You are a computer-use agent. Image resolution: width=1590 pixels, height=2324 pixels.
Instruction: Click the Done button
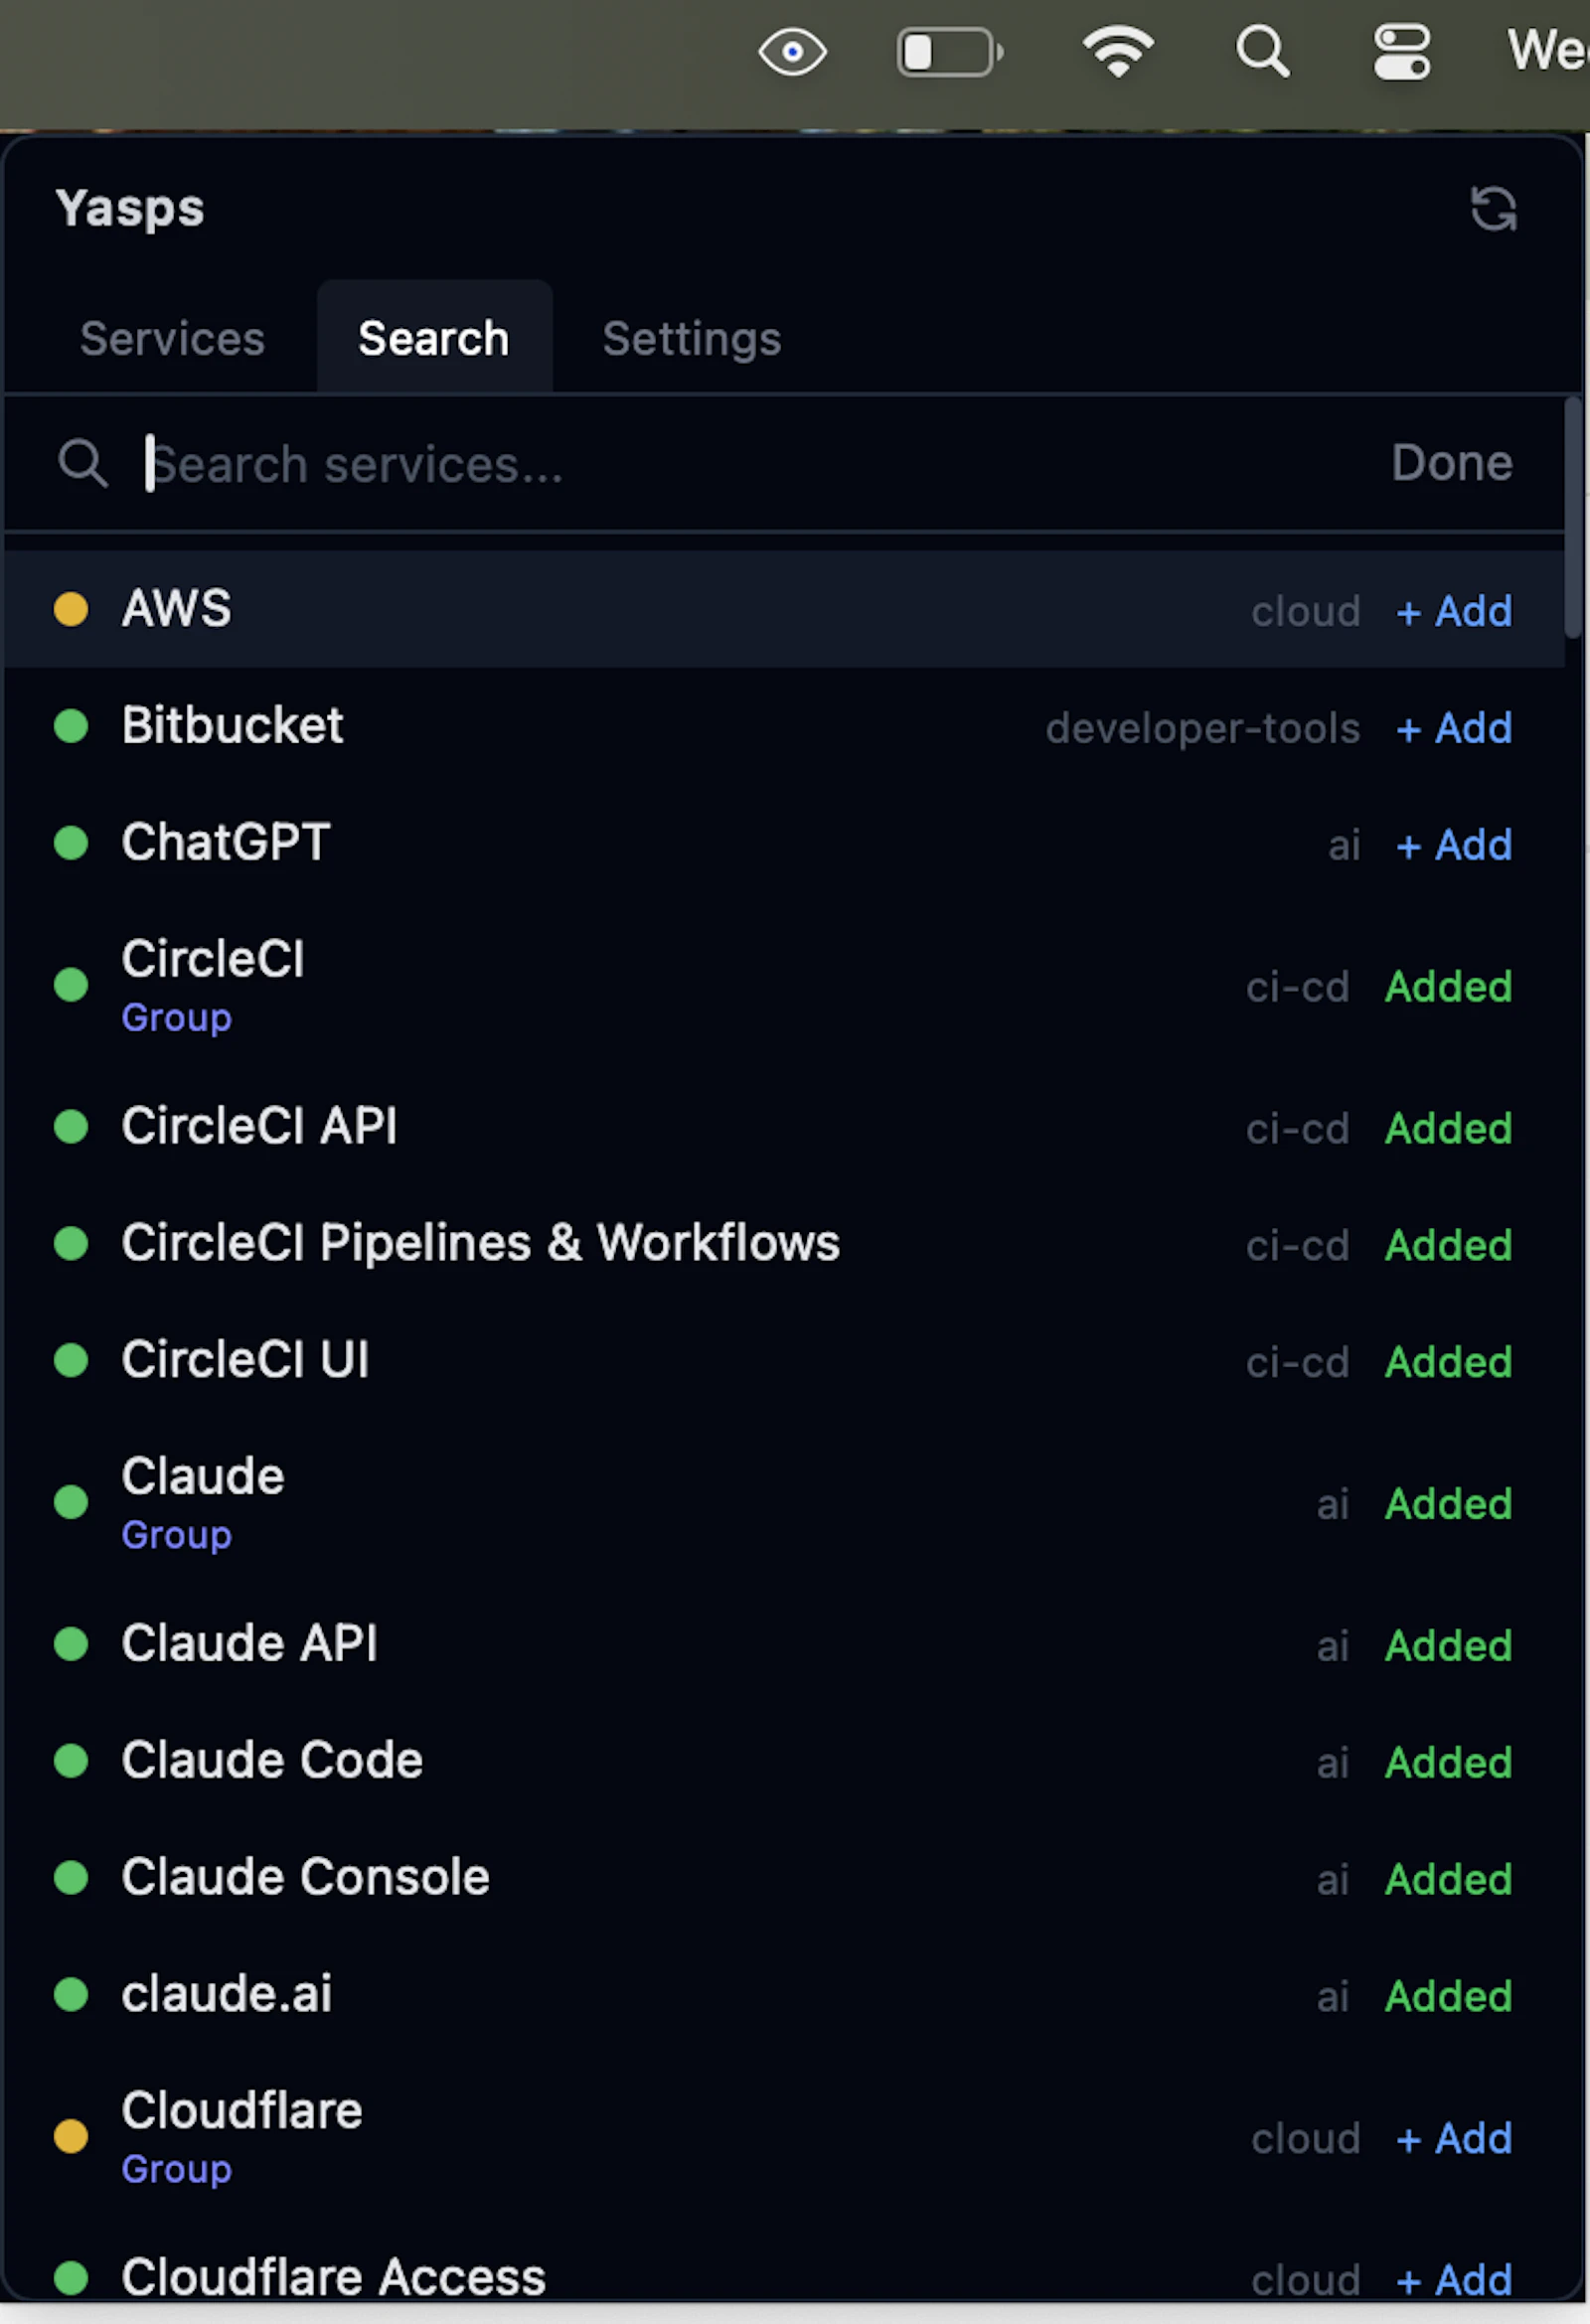(1452, 463)
